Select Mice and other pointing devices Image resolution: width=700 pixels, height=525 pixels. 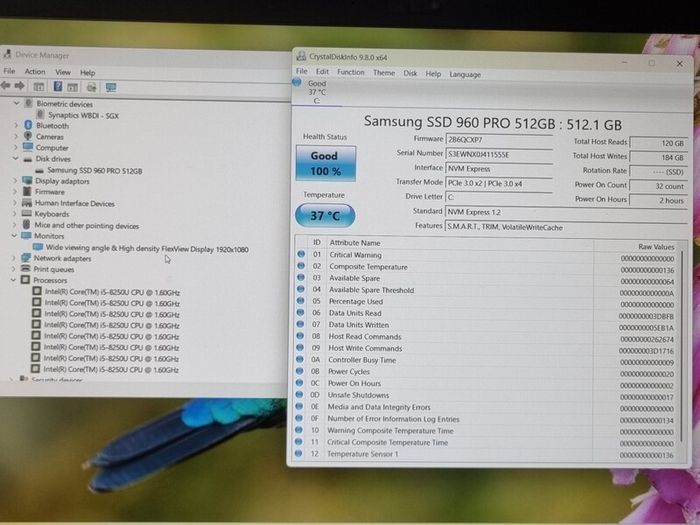click(87, 225)
